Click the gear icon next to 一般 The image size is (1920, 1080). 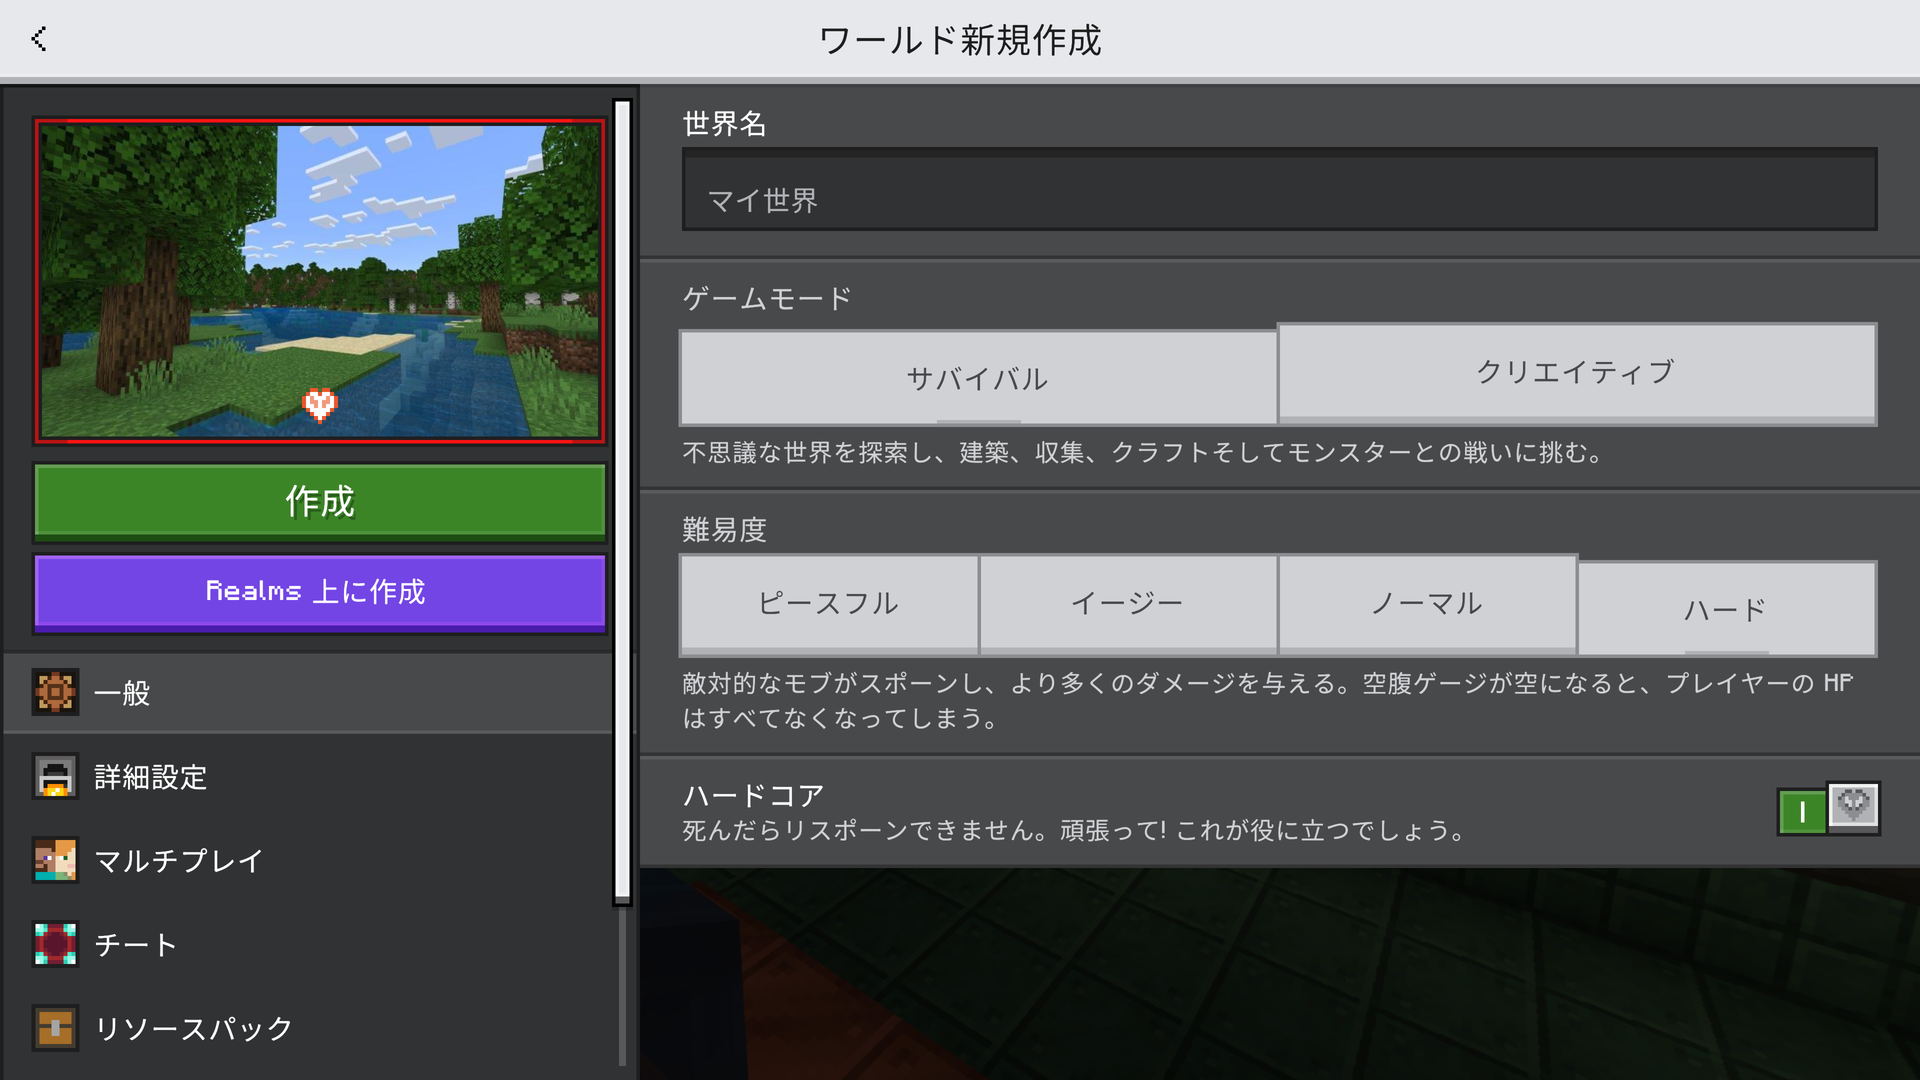(55, 692)
